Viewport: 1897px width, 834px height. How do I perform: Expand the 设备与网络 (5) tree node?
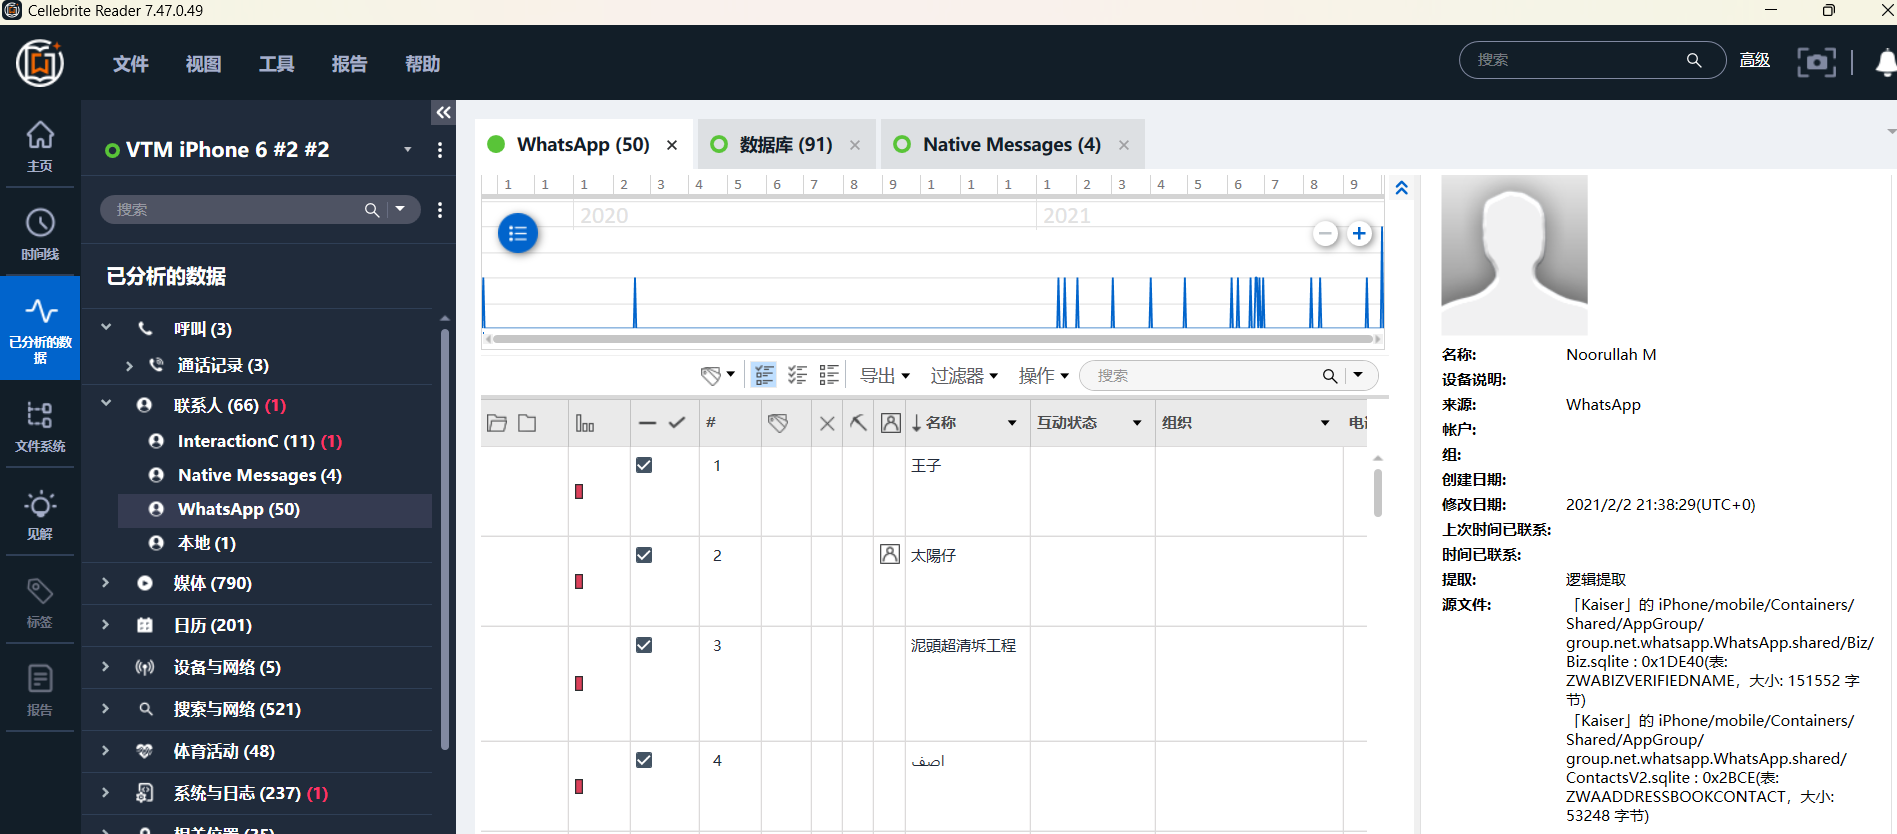pos(106,666)
